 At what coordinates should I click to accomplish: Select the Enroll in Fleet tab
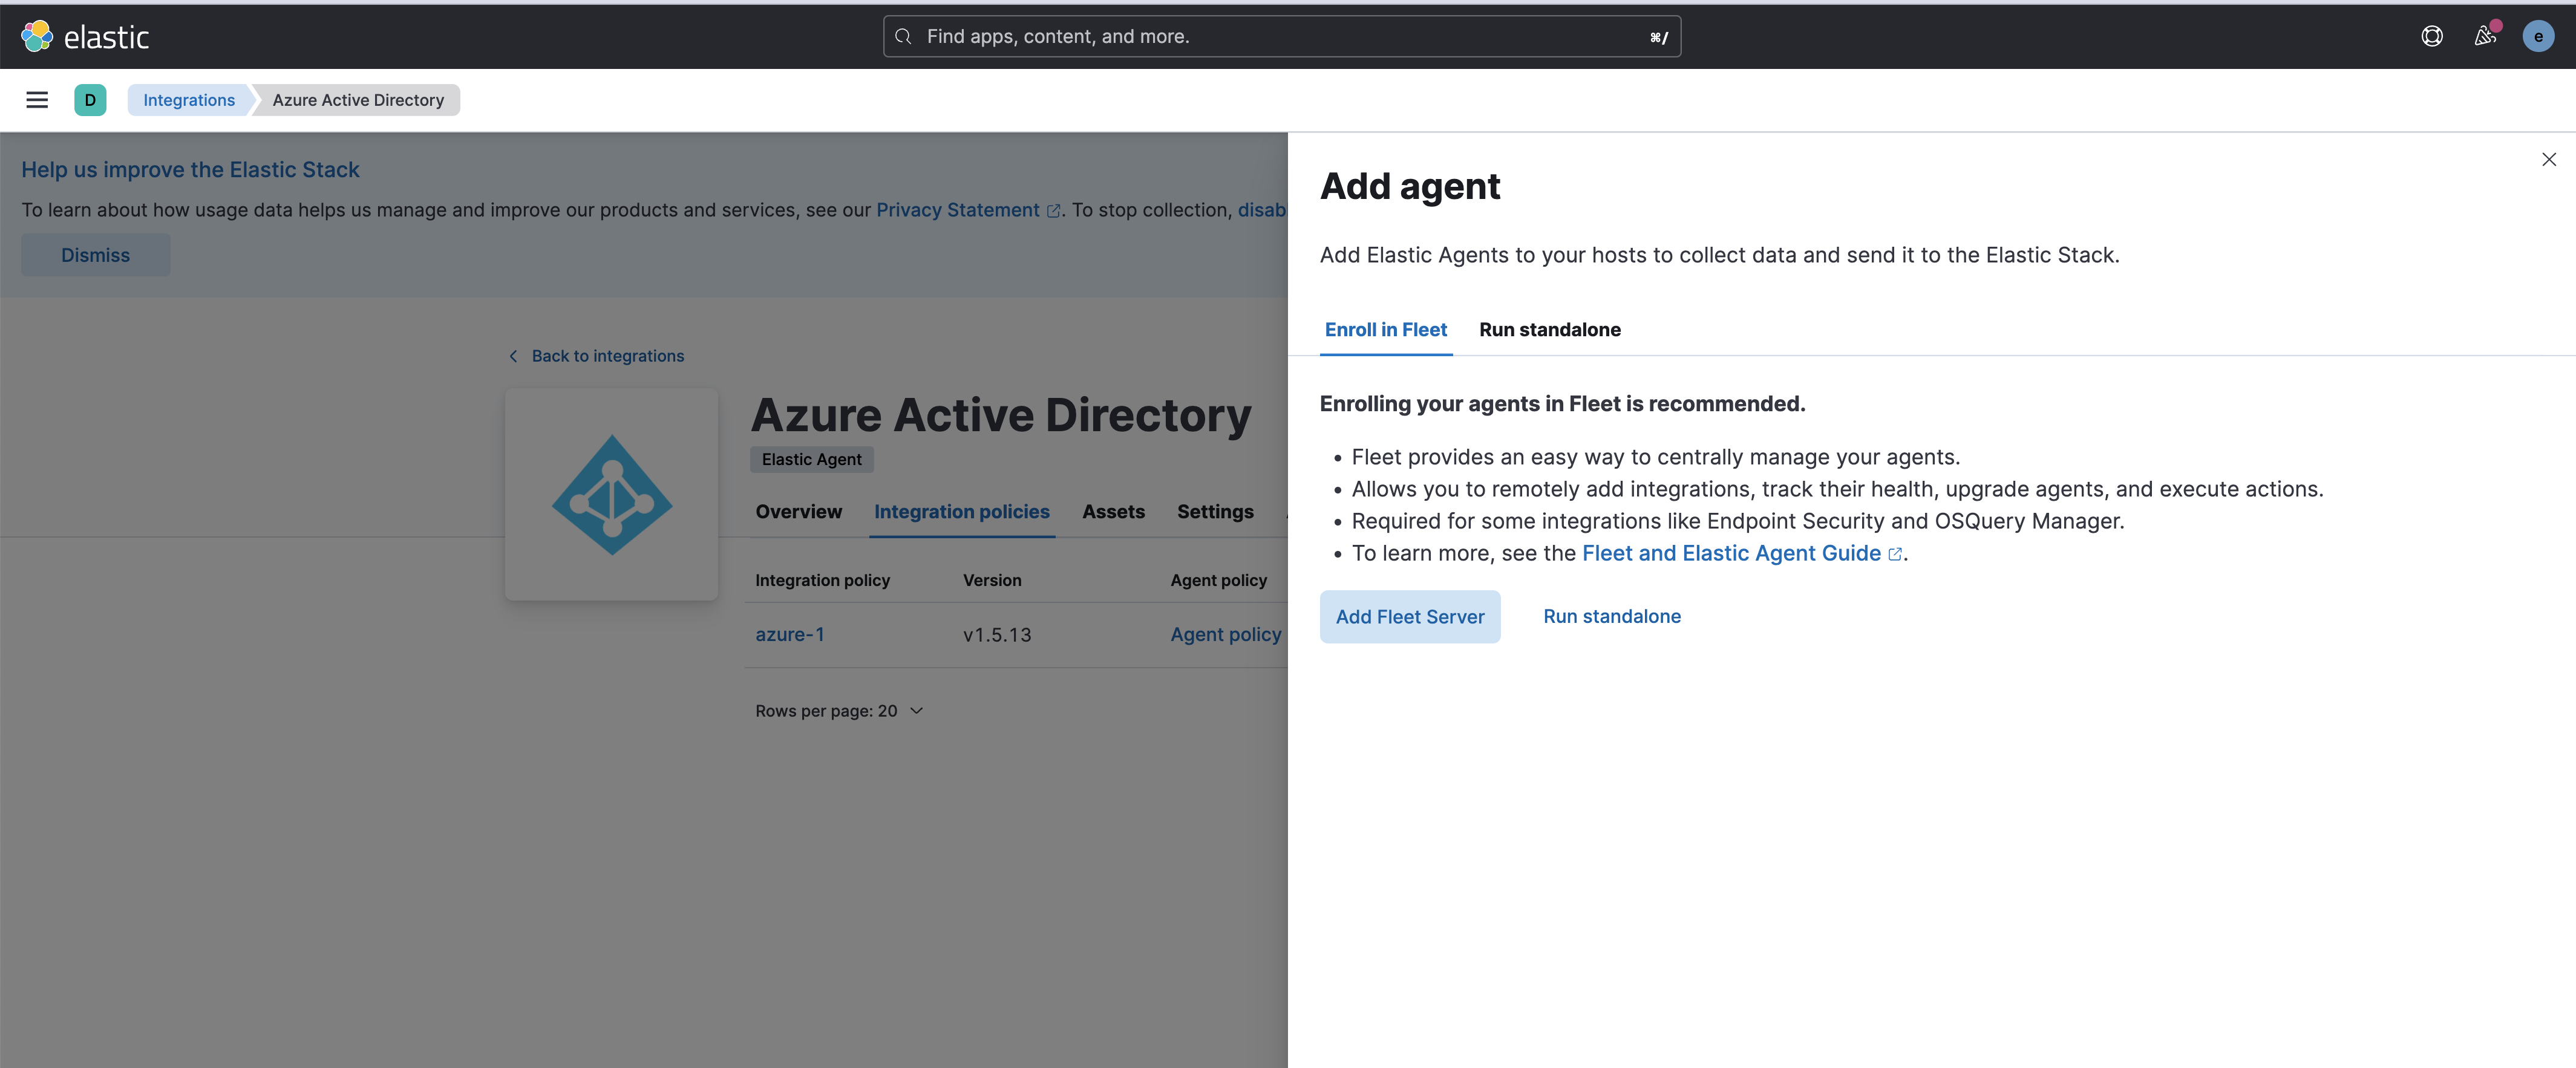point(1385,330)
